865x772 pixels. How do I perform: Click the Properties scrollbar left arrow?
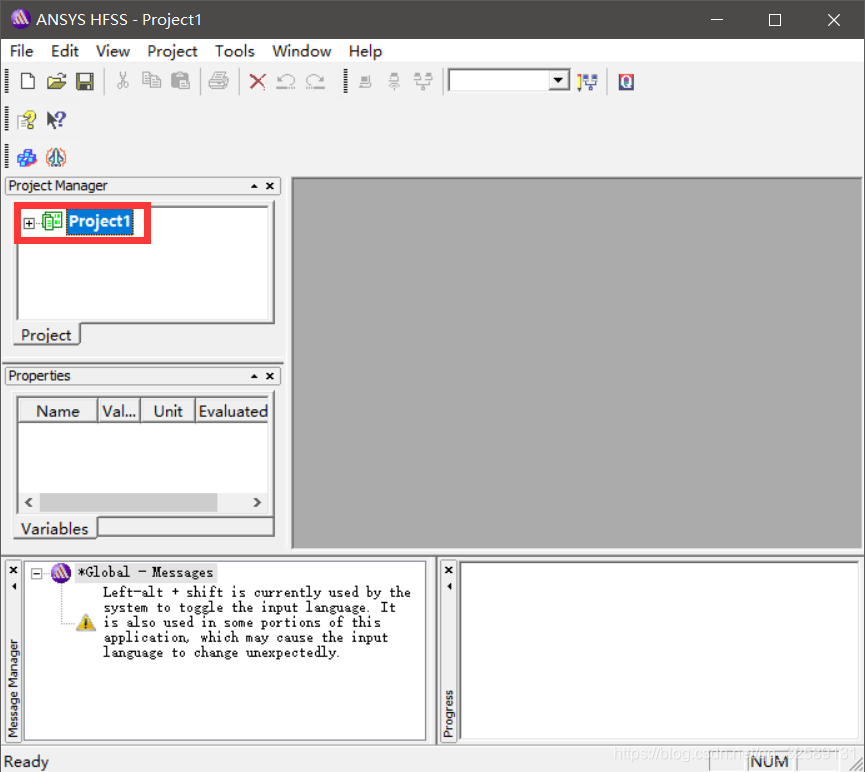coord(29,502)
